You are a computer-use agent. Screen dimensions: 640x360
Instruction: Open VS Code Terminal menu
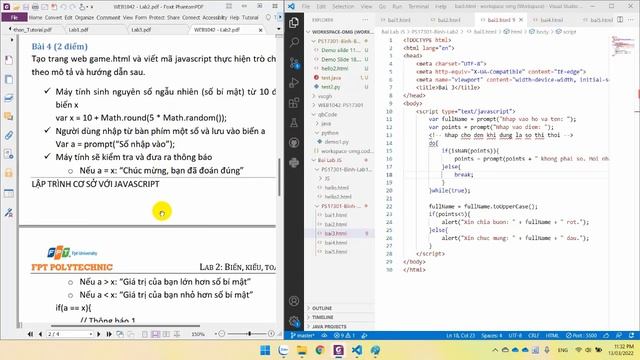418,7
